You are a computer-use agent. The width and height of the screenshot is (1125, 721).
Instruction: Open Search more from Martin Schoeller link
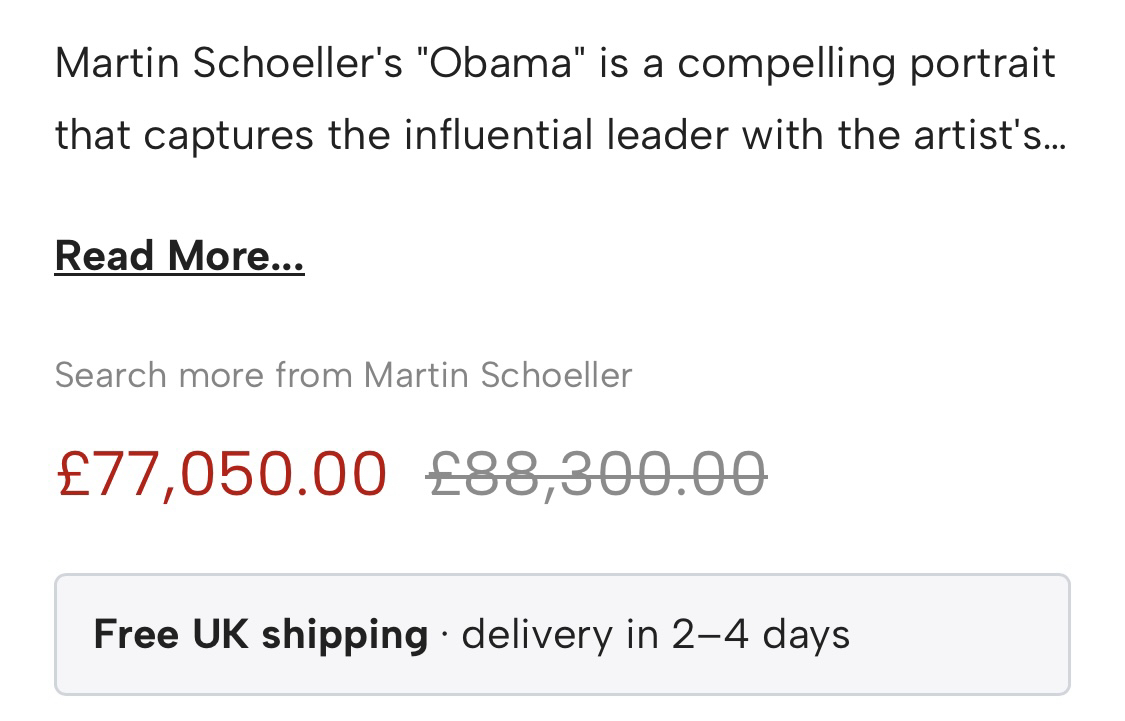click(343, 375)
